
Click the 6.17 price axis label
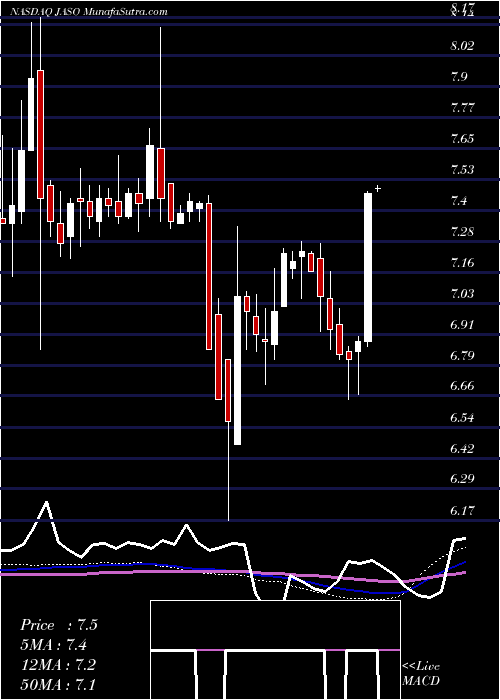(x=462, y=510)
